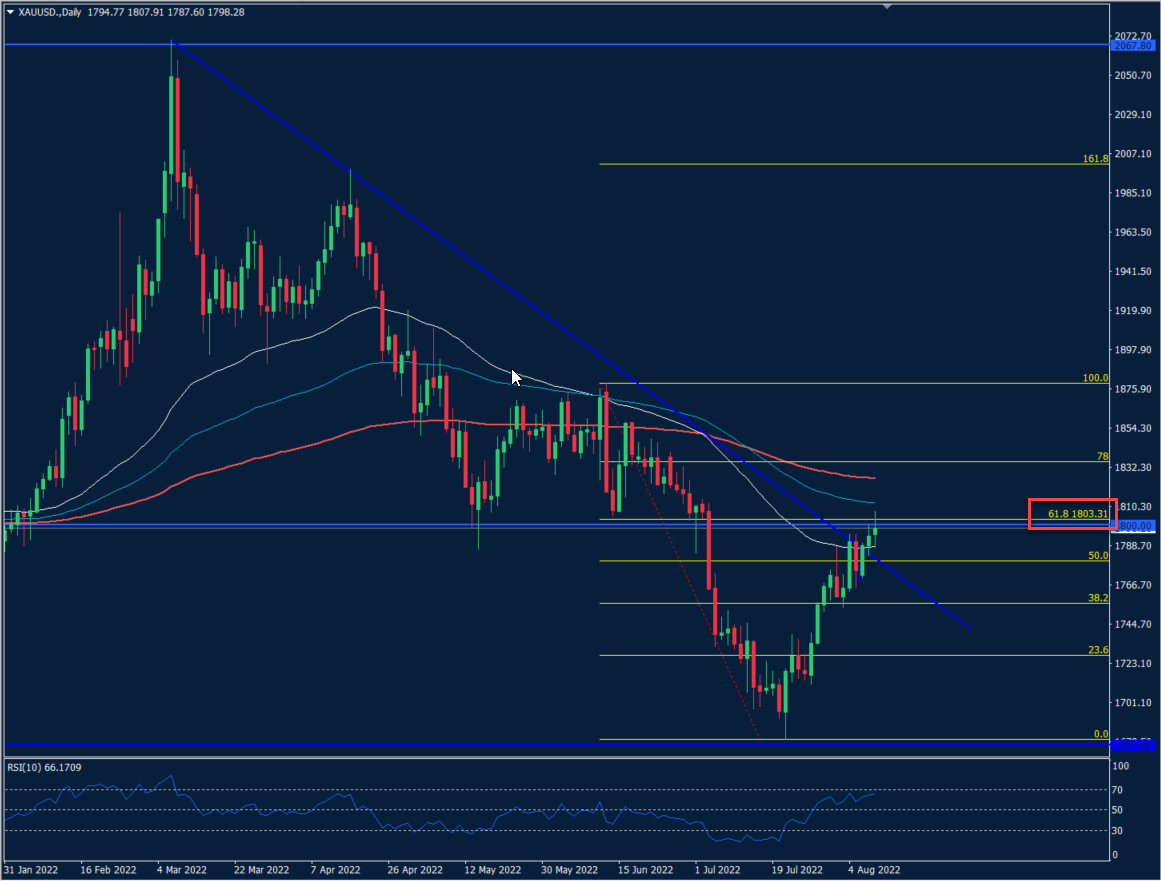The image size is (1161, 881).
Task: Click the chart shift triangle marker at top
Action: pos(887,6)
